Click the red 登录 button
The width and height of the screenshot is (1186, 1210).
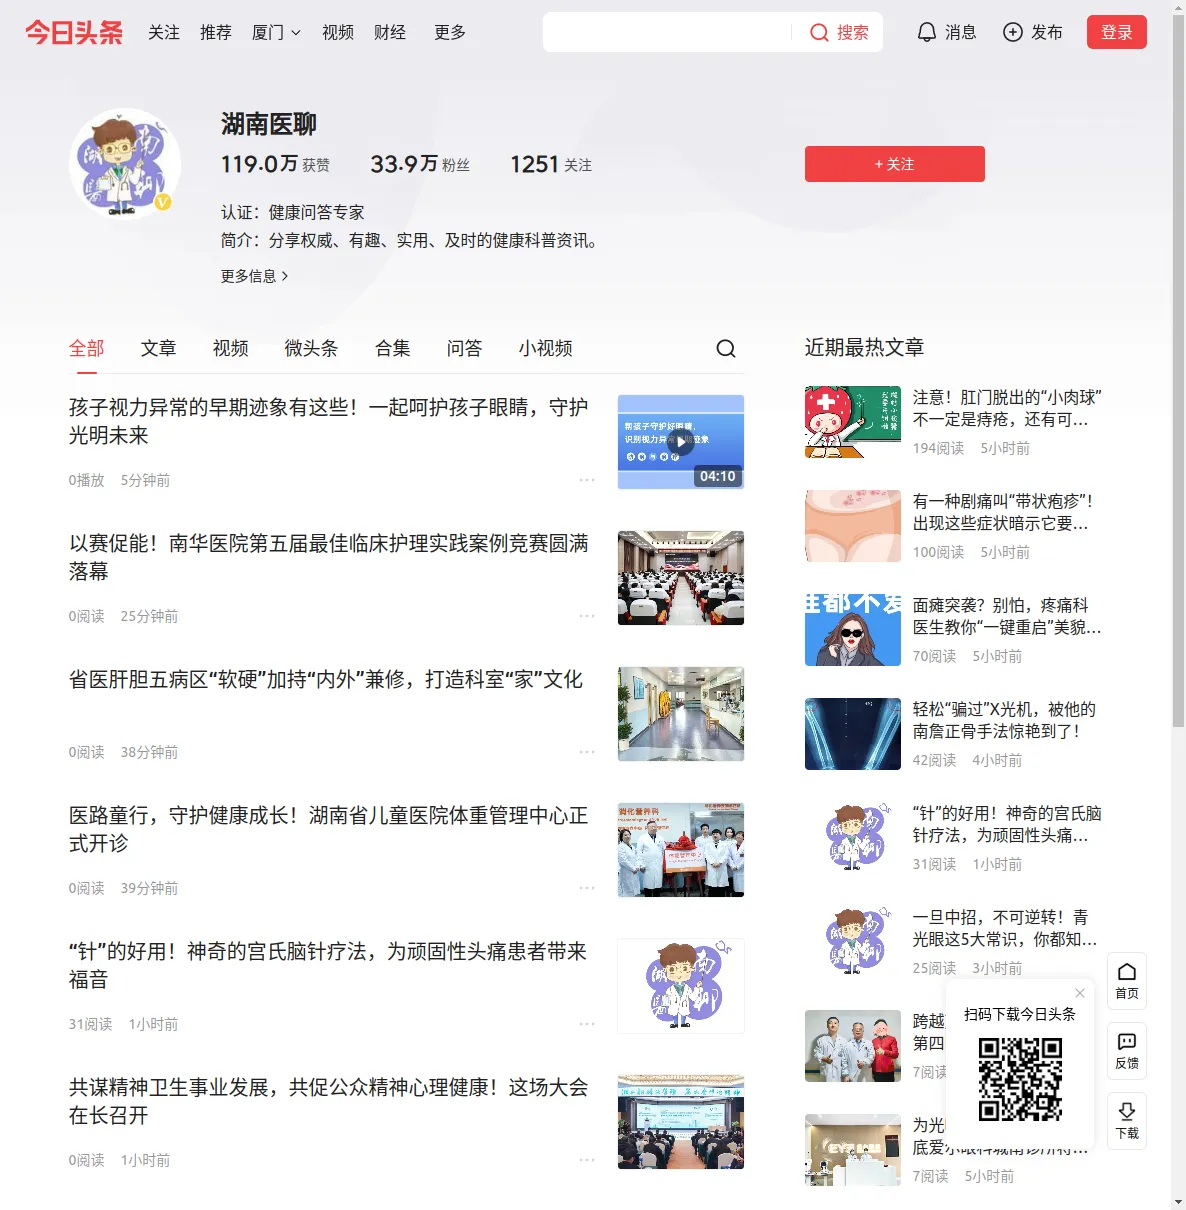(x=1116, y=32)
